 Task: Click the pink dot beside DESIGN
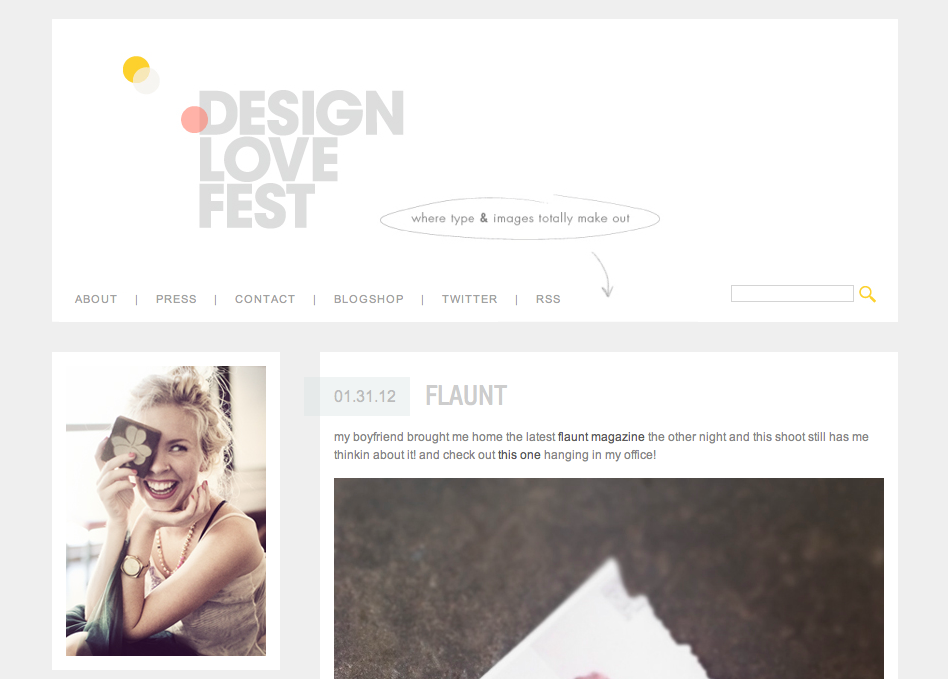click(x=195, y=120)
